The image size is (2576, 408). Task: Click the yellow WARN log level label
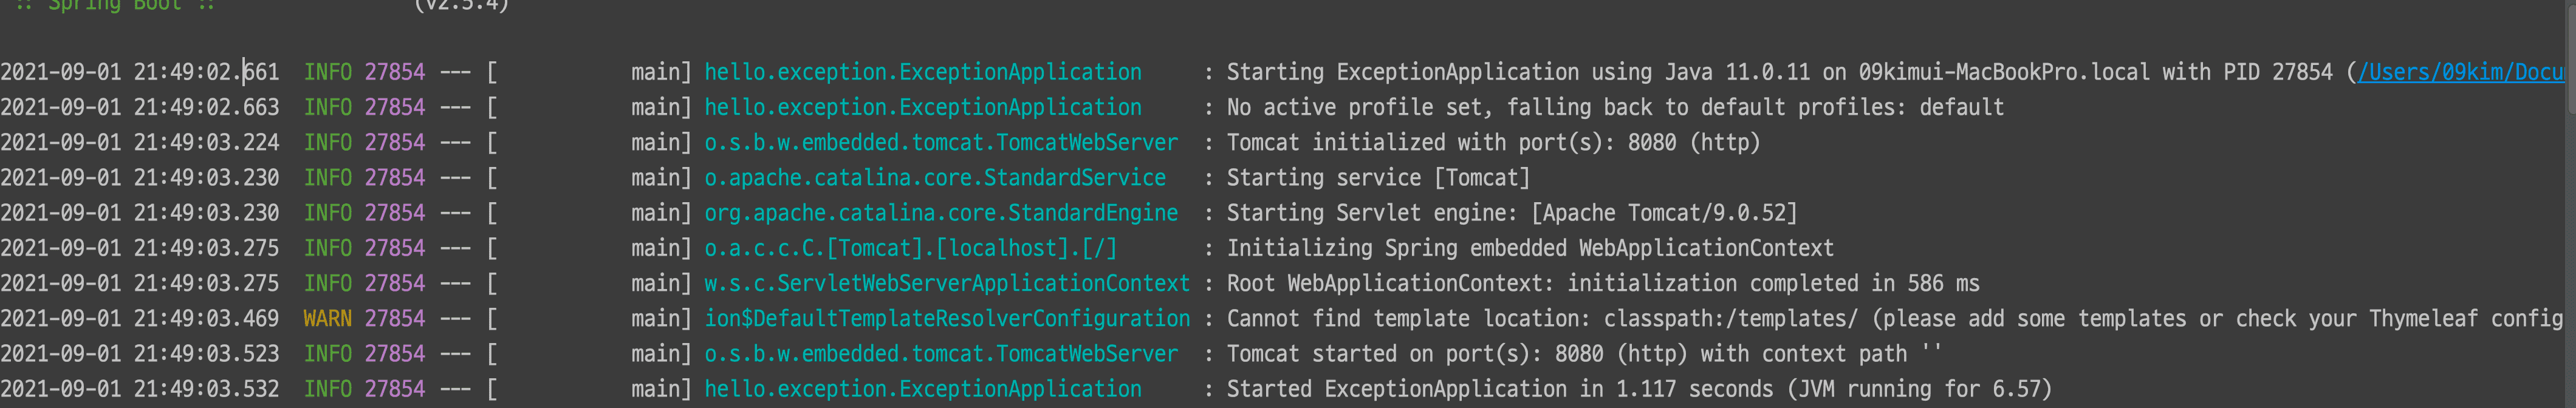pos(327,318)
